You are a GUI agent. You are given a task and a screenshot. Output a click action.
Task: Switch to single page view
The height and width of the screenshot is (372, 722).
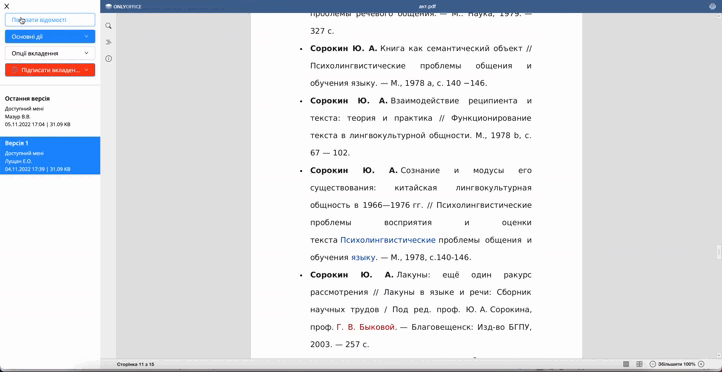point(626,364)
